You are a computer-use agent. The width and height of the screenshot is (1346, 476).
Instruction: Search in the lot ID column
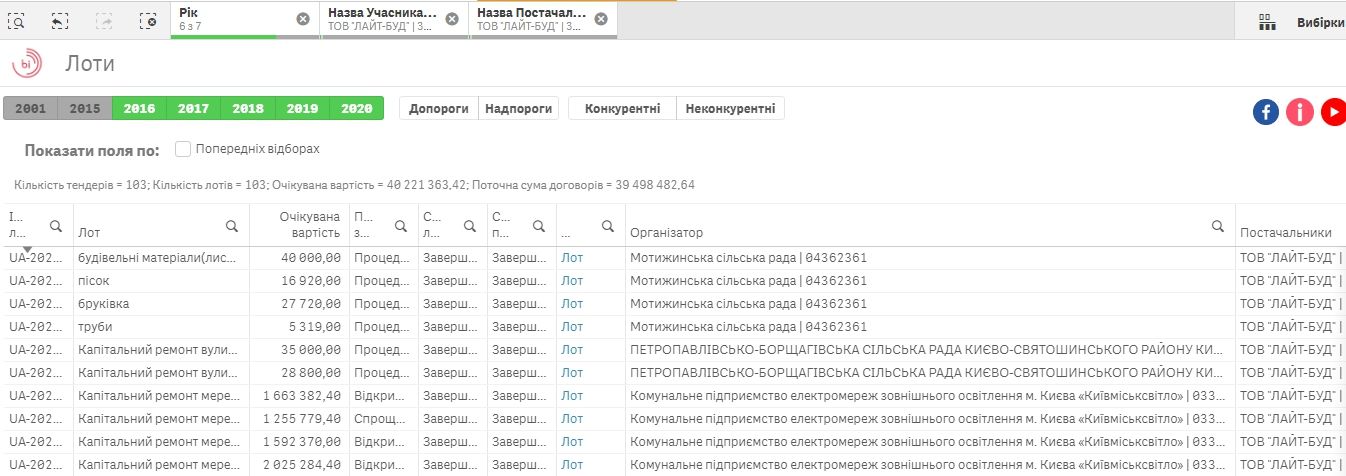point(56,226)
